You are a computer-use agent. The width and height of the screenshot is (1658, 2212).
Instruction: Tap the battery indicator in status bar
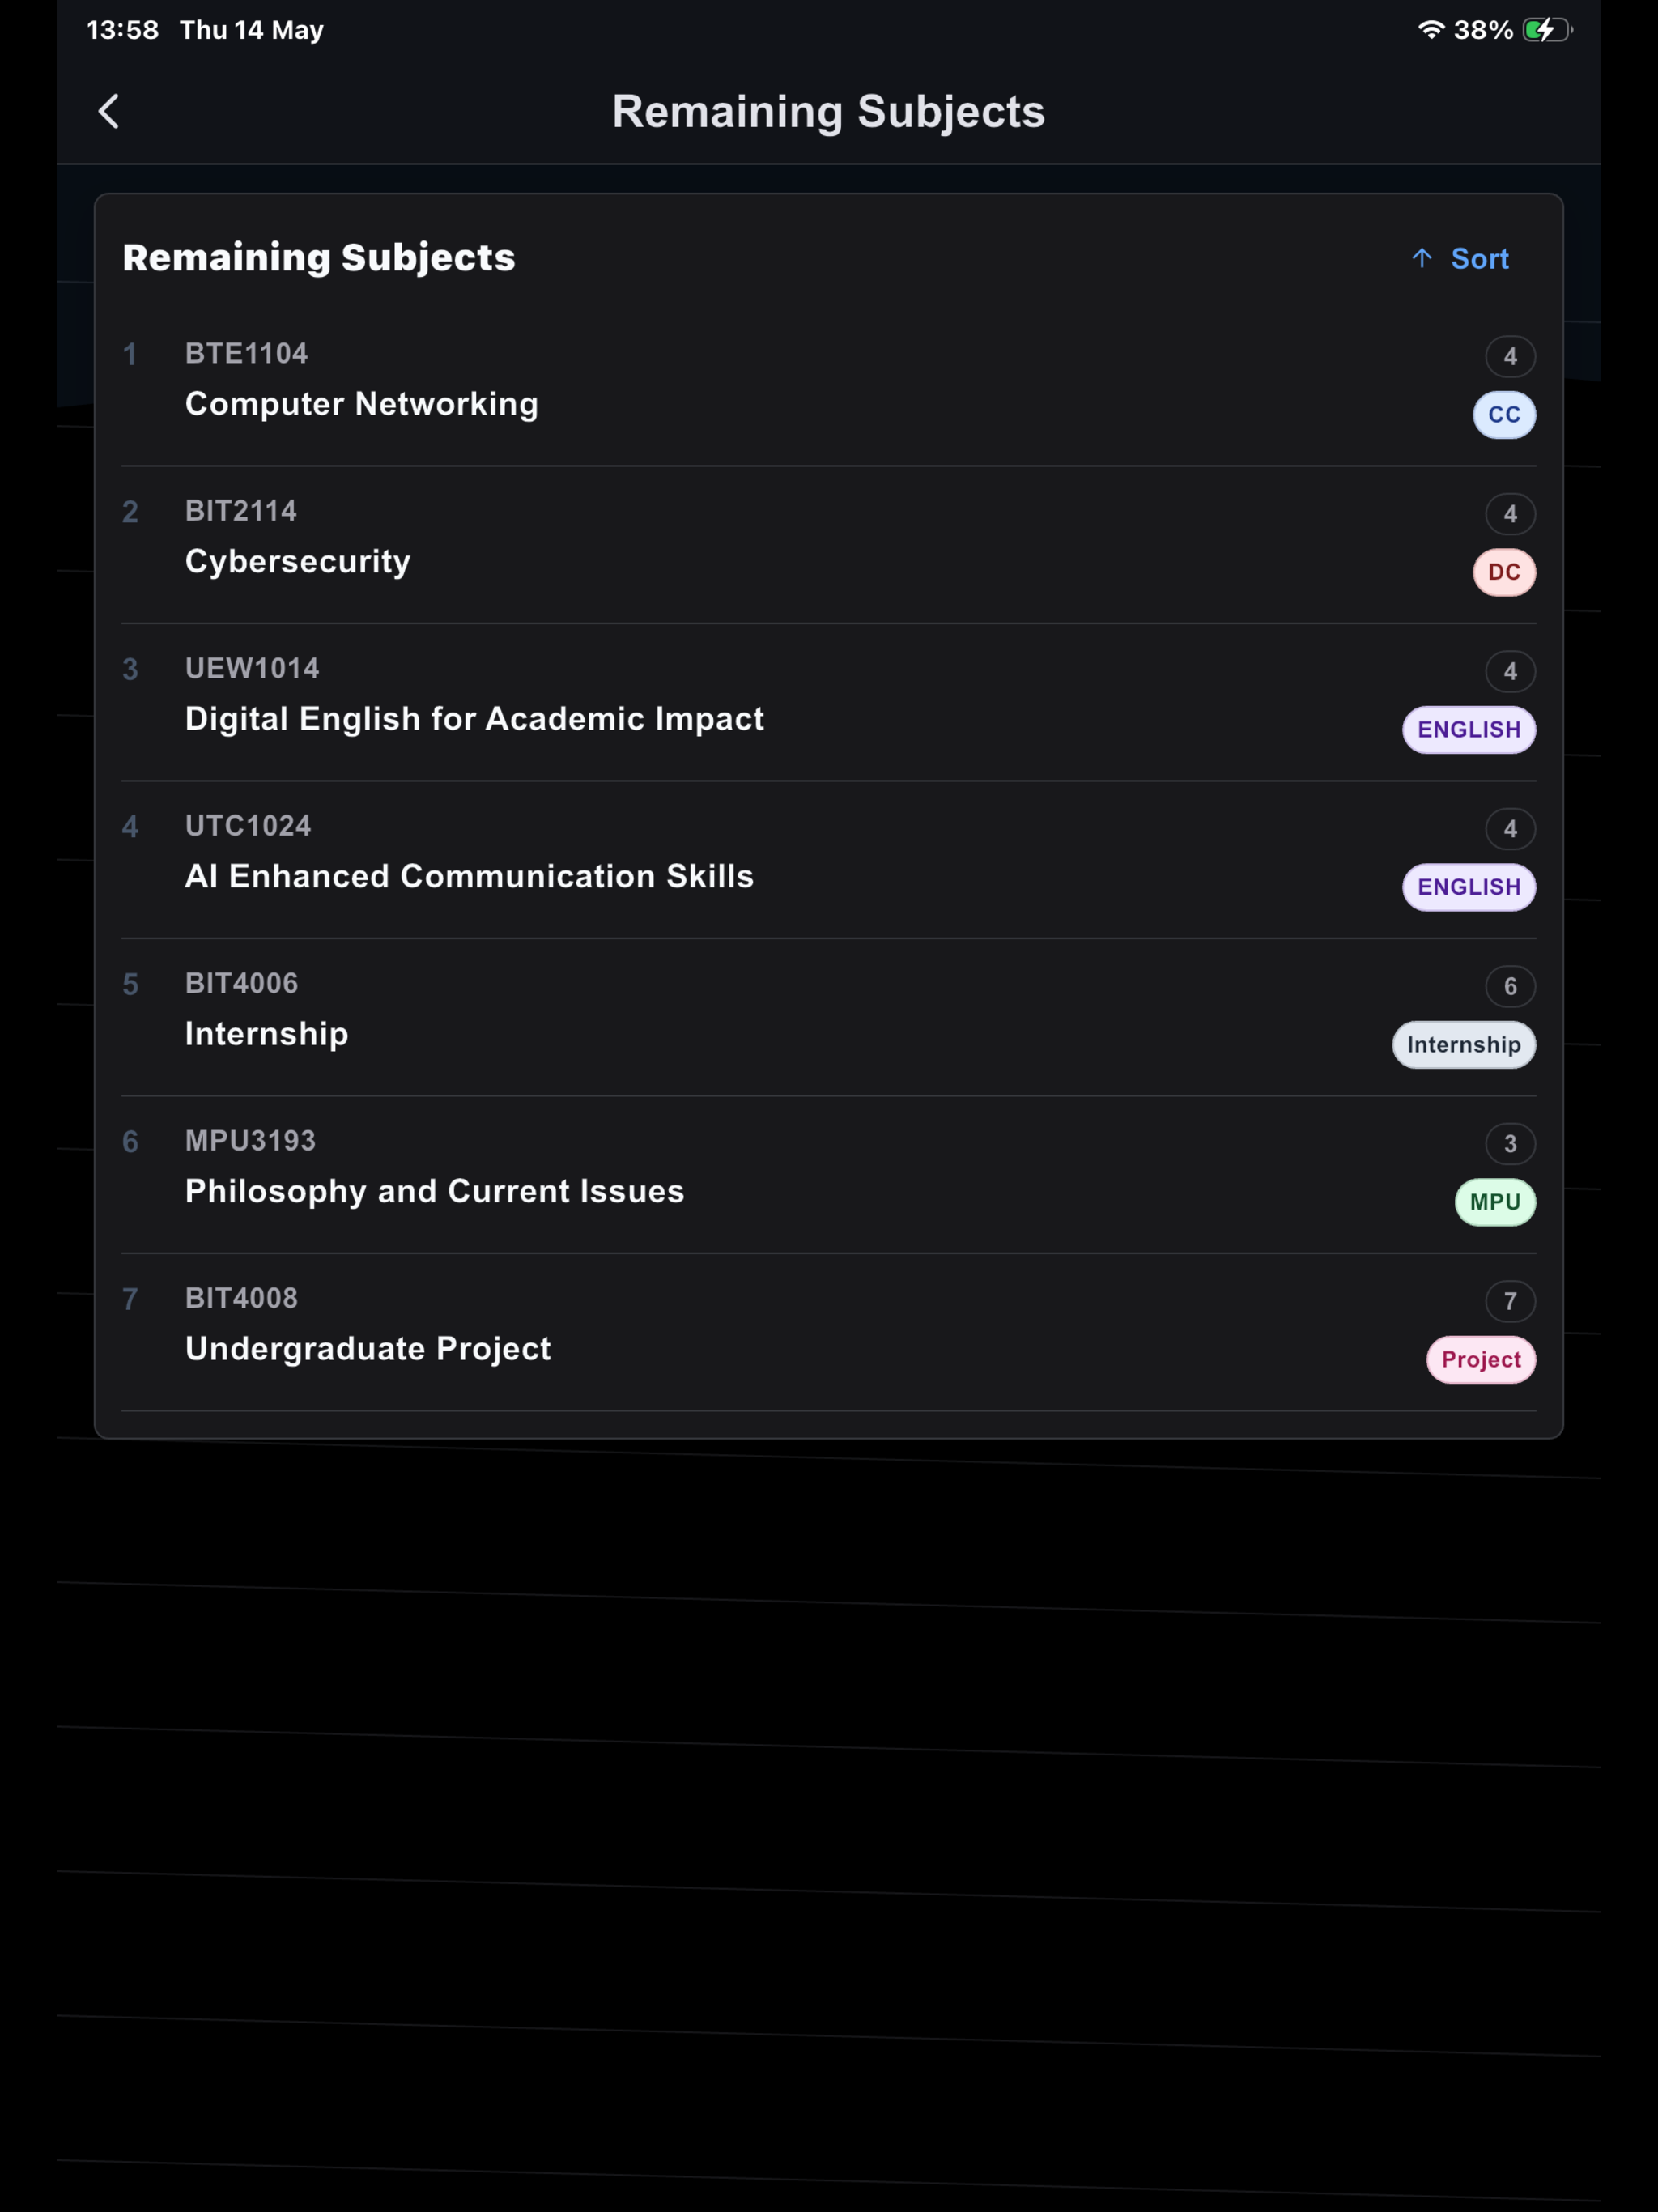[1547, 30]
